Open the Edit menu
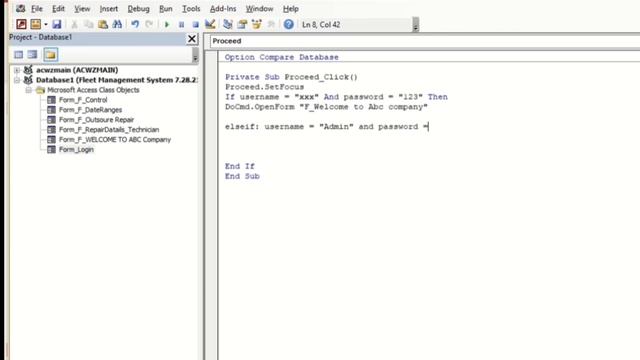This screenshot has height=360, width=640. point(58,9)
